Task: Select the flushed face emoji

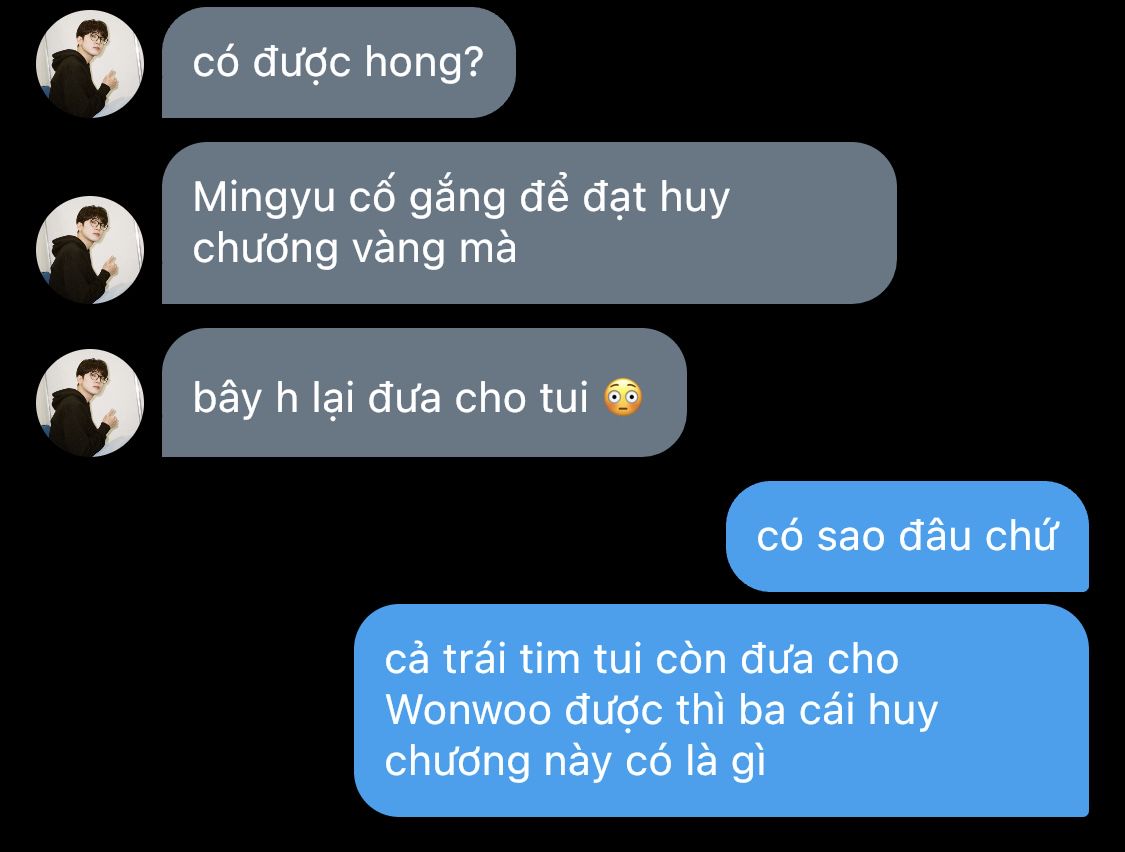Action: coord(622,397)
